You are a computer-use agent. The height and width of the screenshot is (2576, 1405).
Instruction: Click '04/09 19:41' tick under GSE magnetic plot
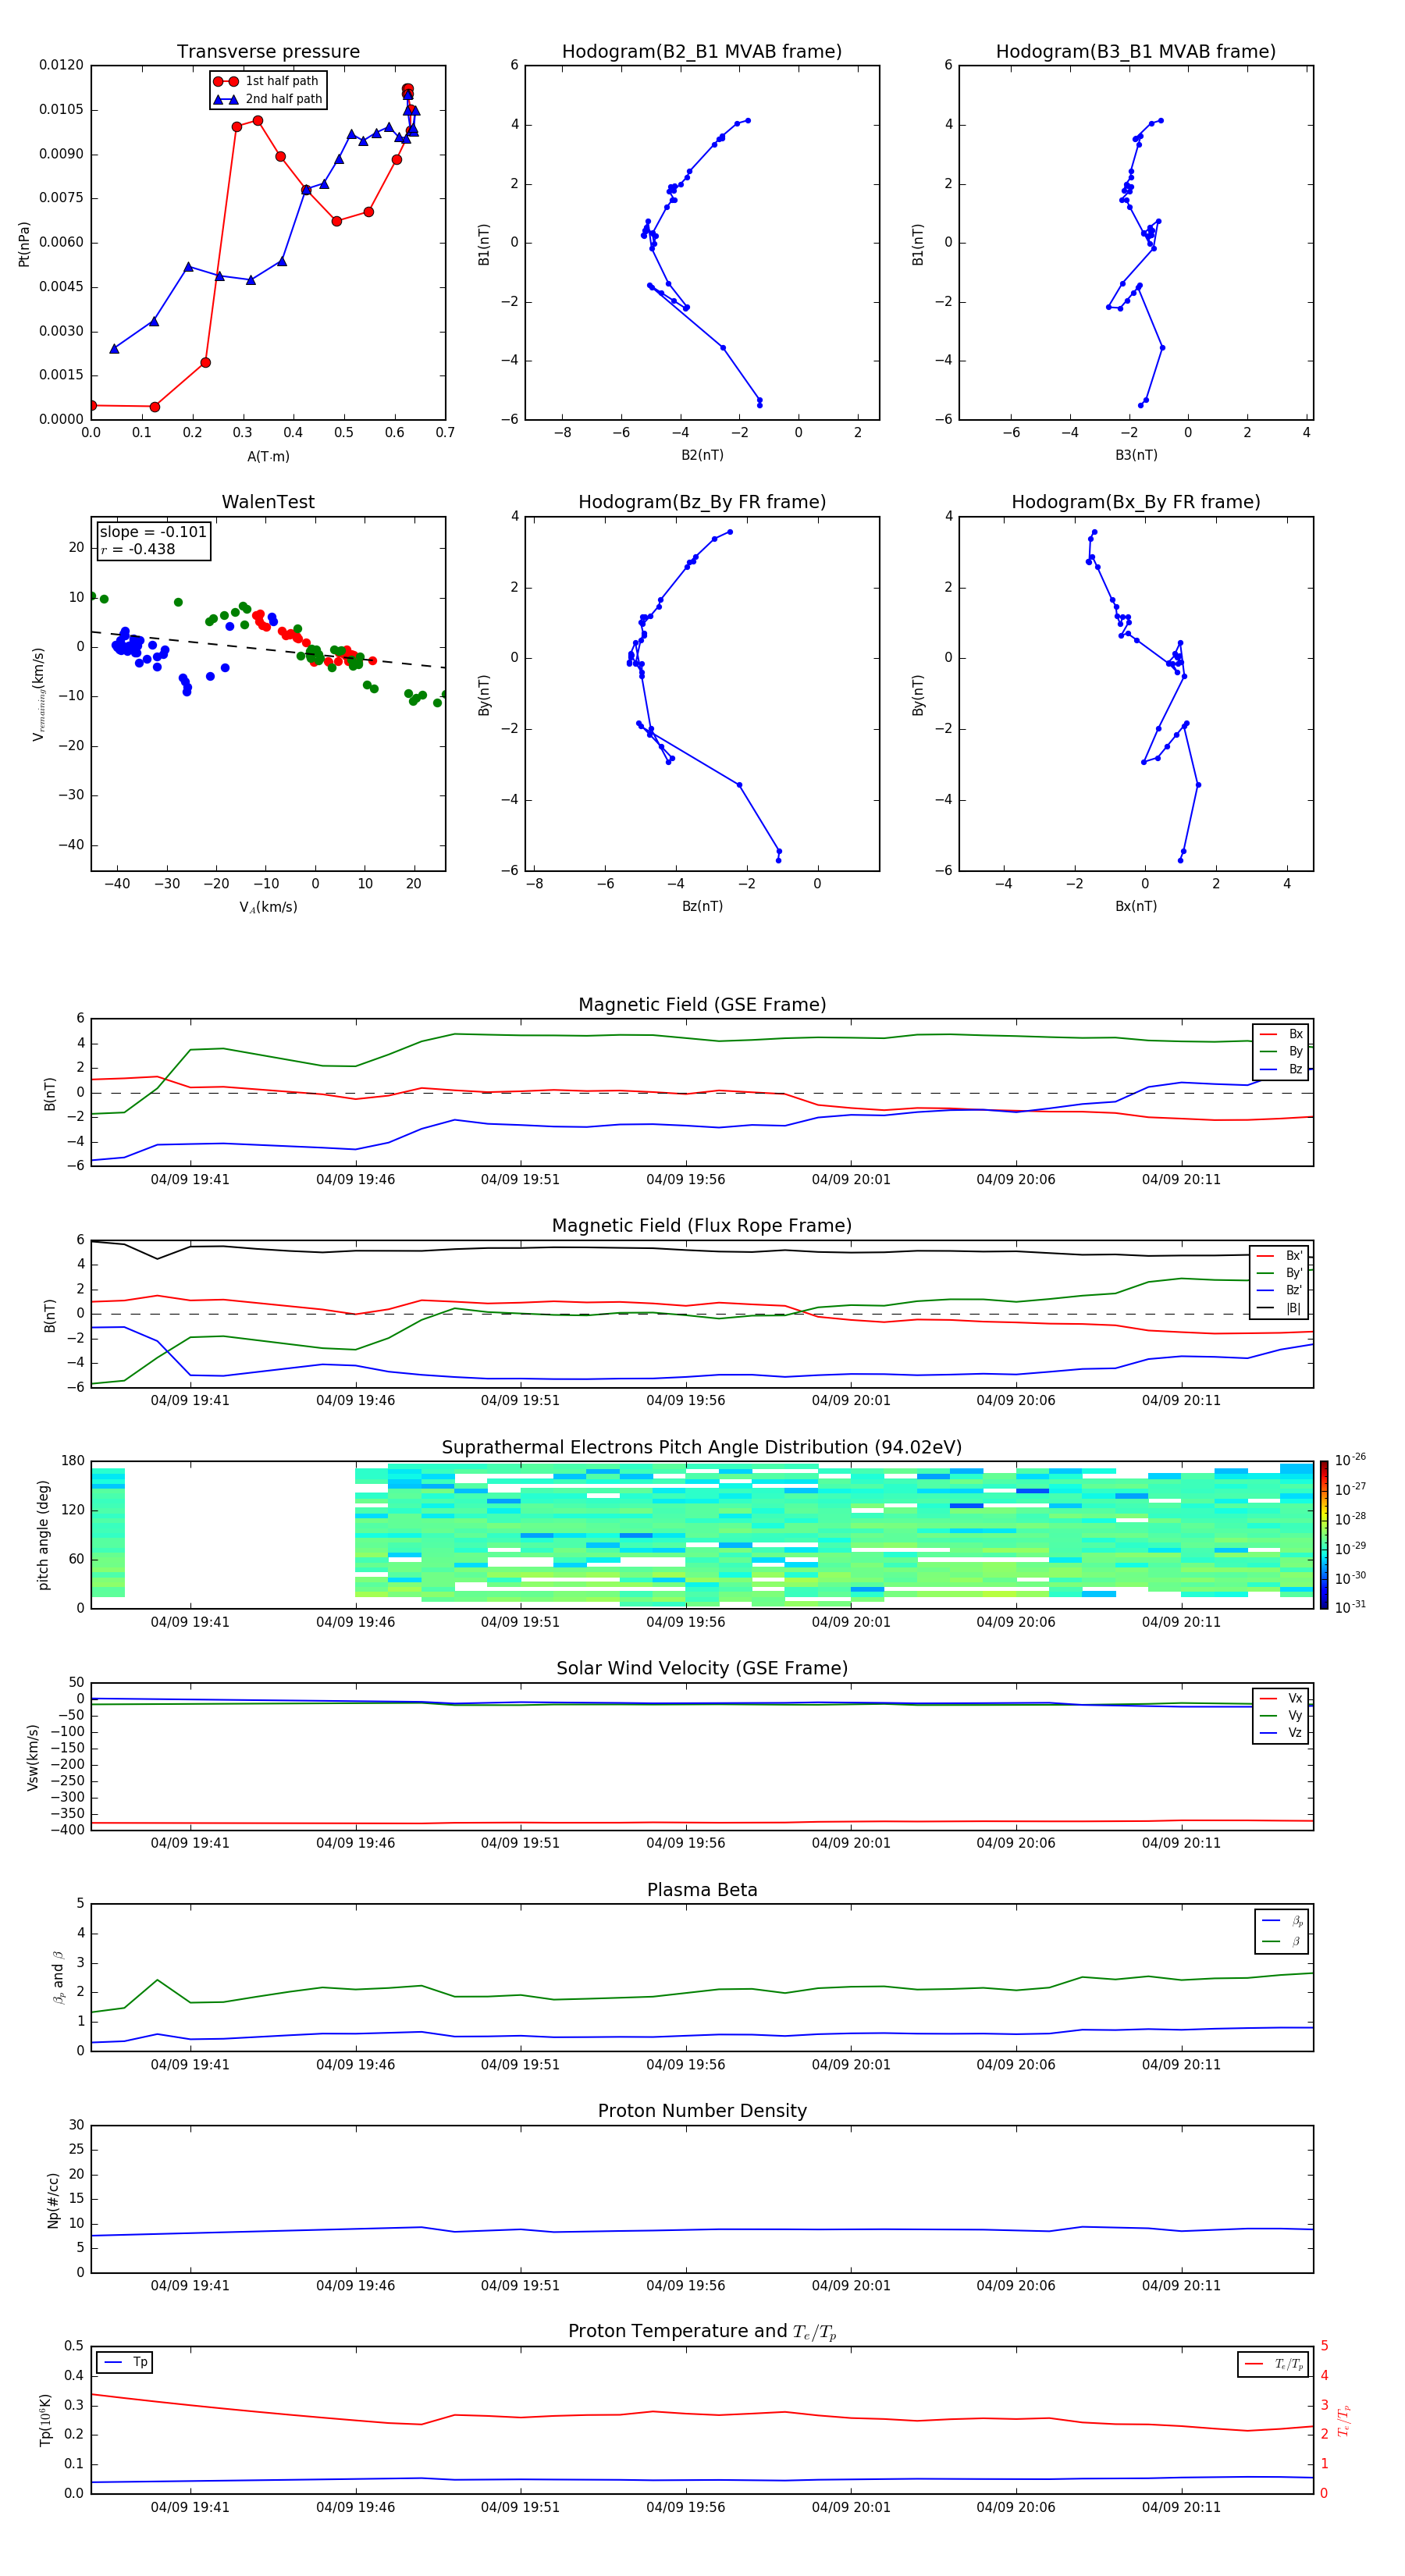coord(190,1180)
